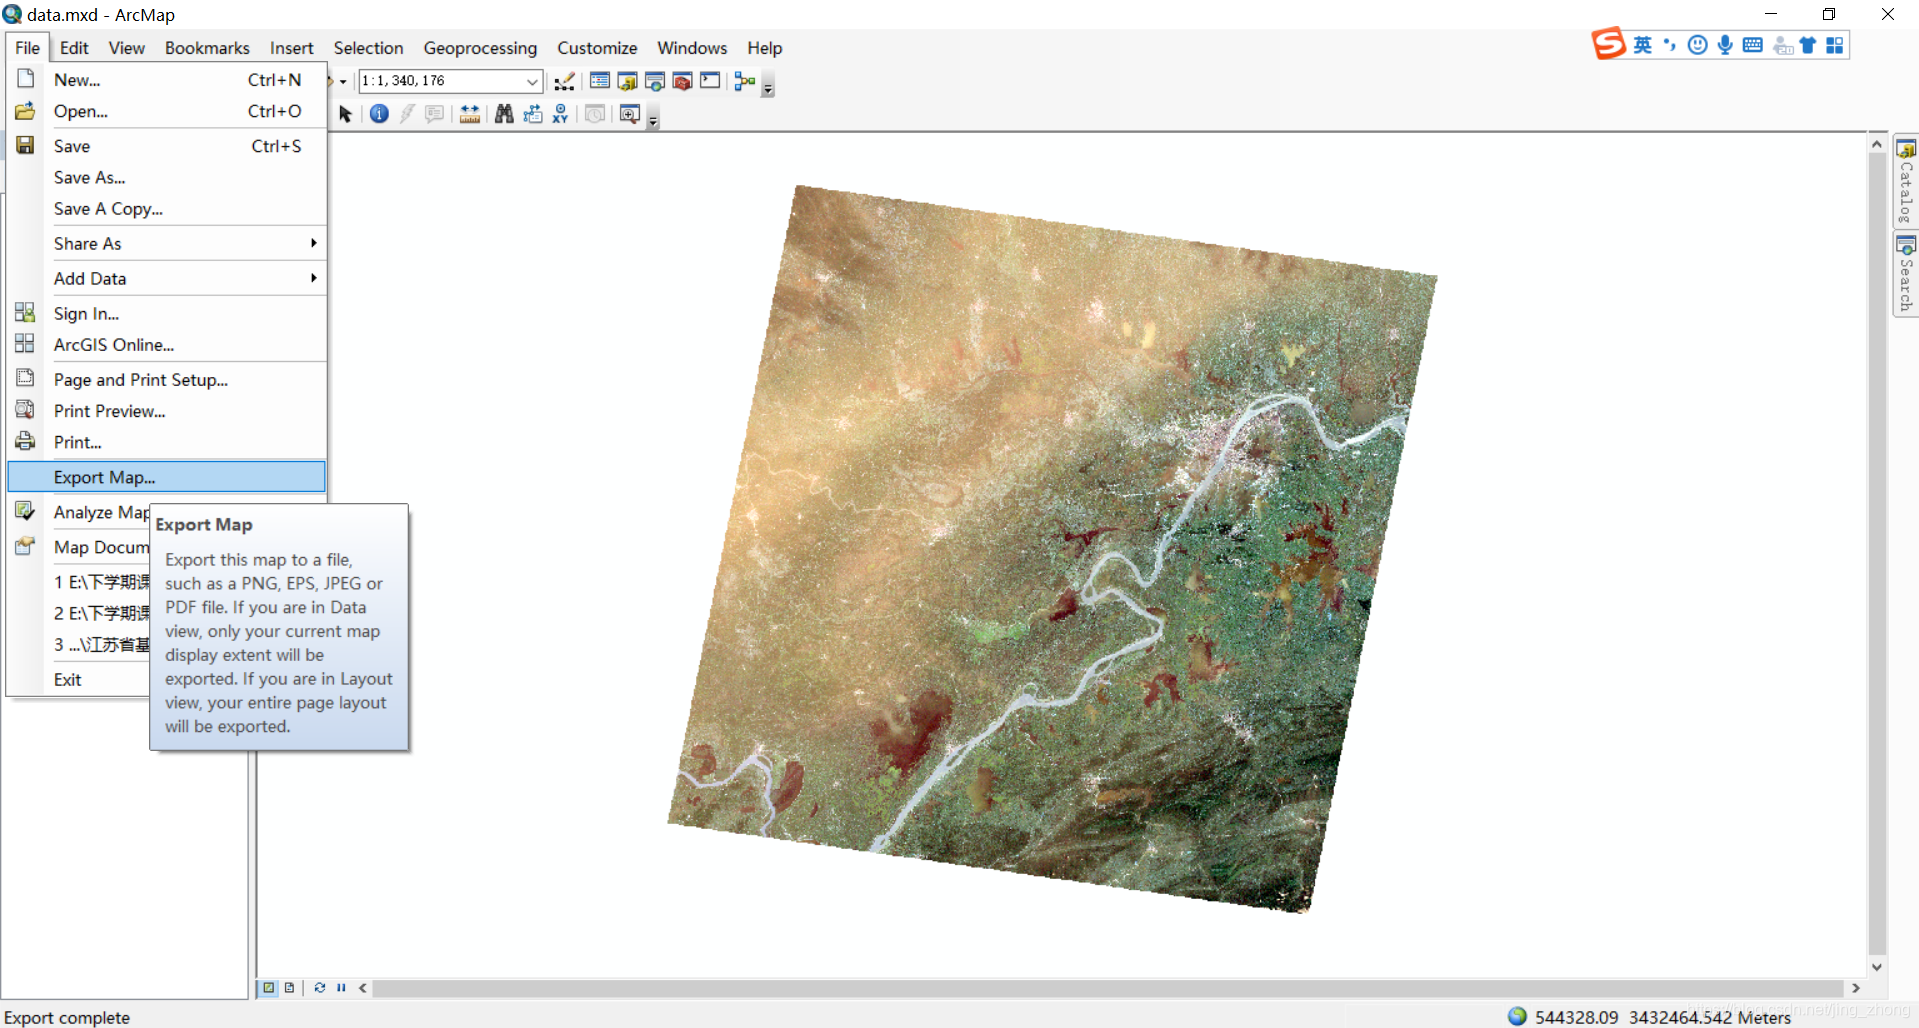The image size is (1919, 1028).
Task: Click the vertical scrollbar down arrow
Action: click(1877, 967)
